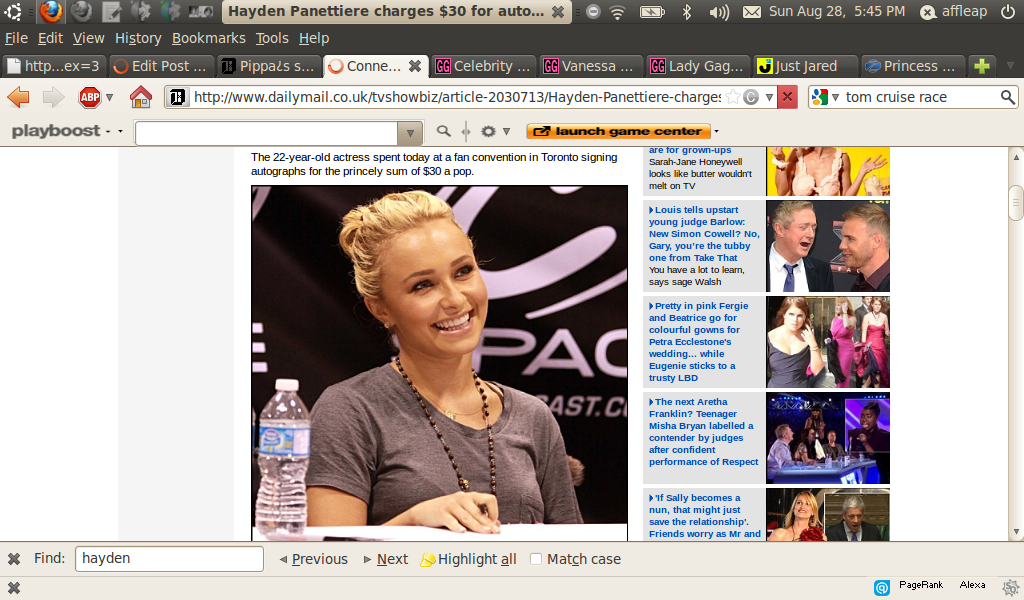Open the Louis tells upstart young judge Barlow link
Image resolution: width=1024 pixels, height=600 pixels.
703,234
